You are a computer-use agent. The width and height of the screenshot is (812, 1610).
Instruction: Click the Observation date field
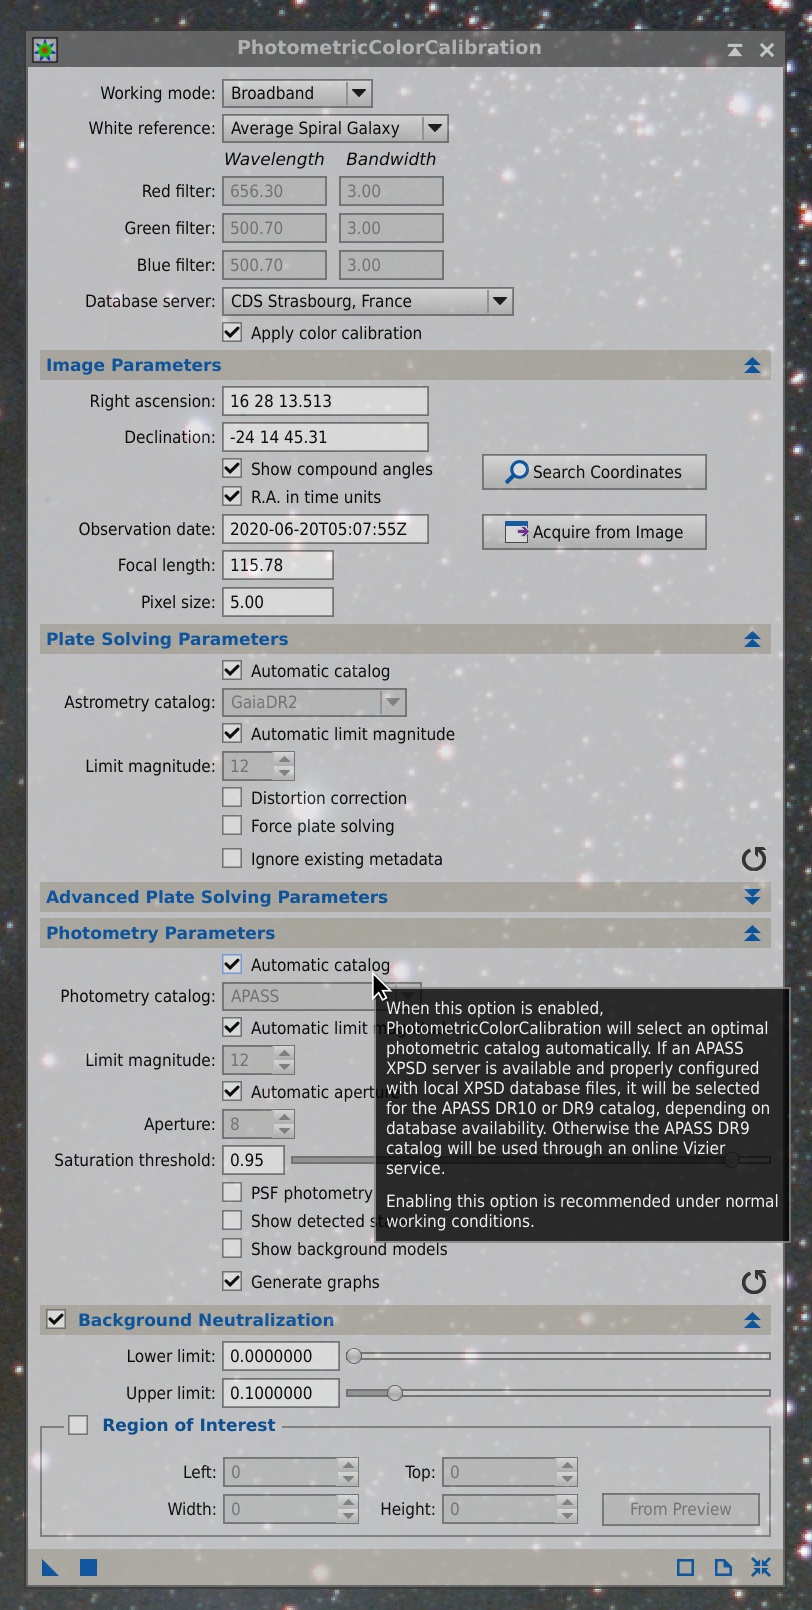[x=325, y=529]
